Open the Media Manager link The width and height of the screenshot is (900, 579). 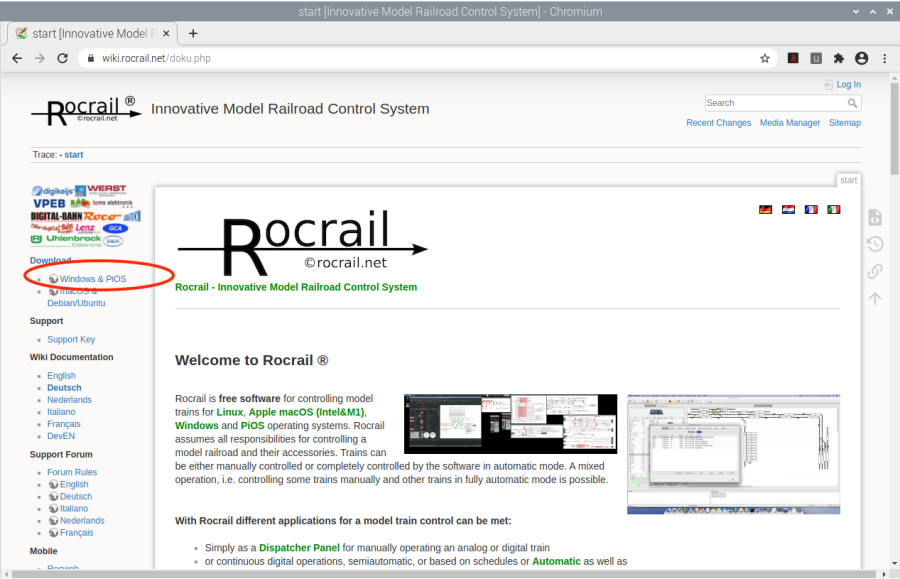pyautogui.click(x=790, y=123)
